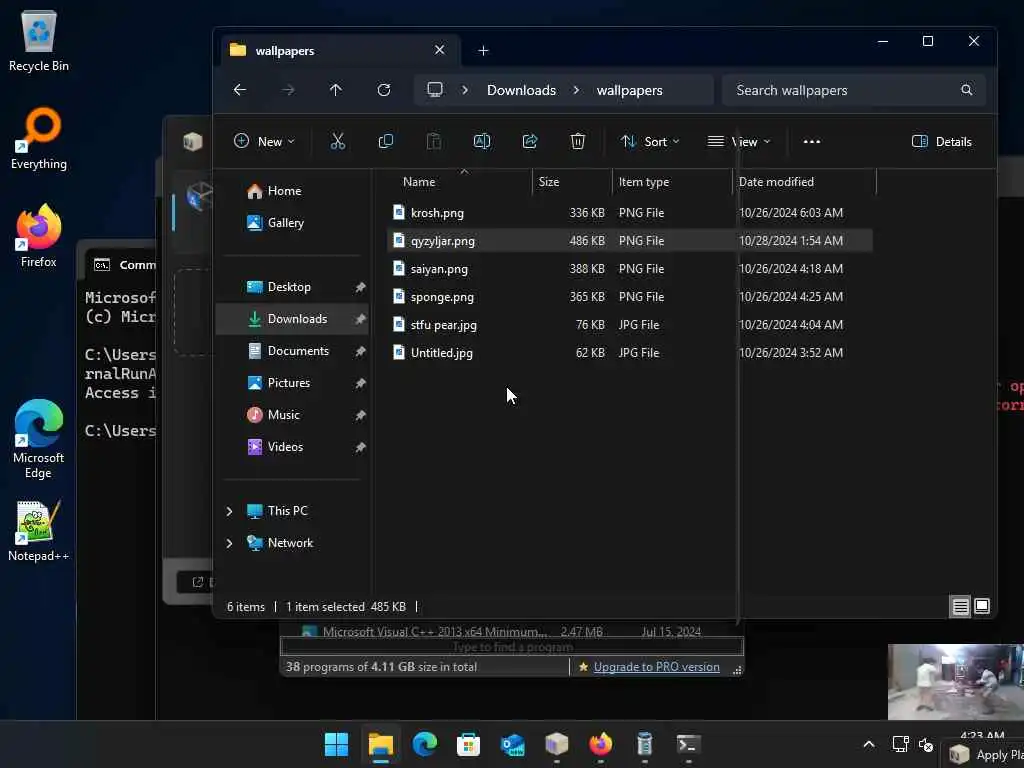1024x768 pixels.
Task: Click Firefox icon in the taskbar
Action: [x=601, y=744]
